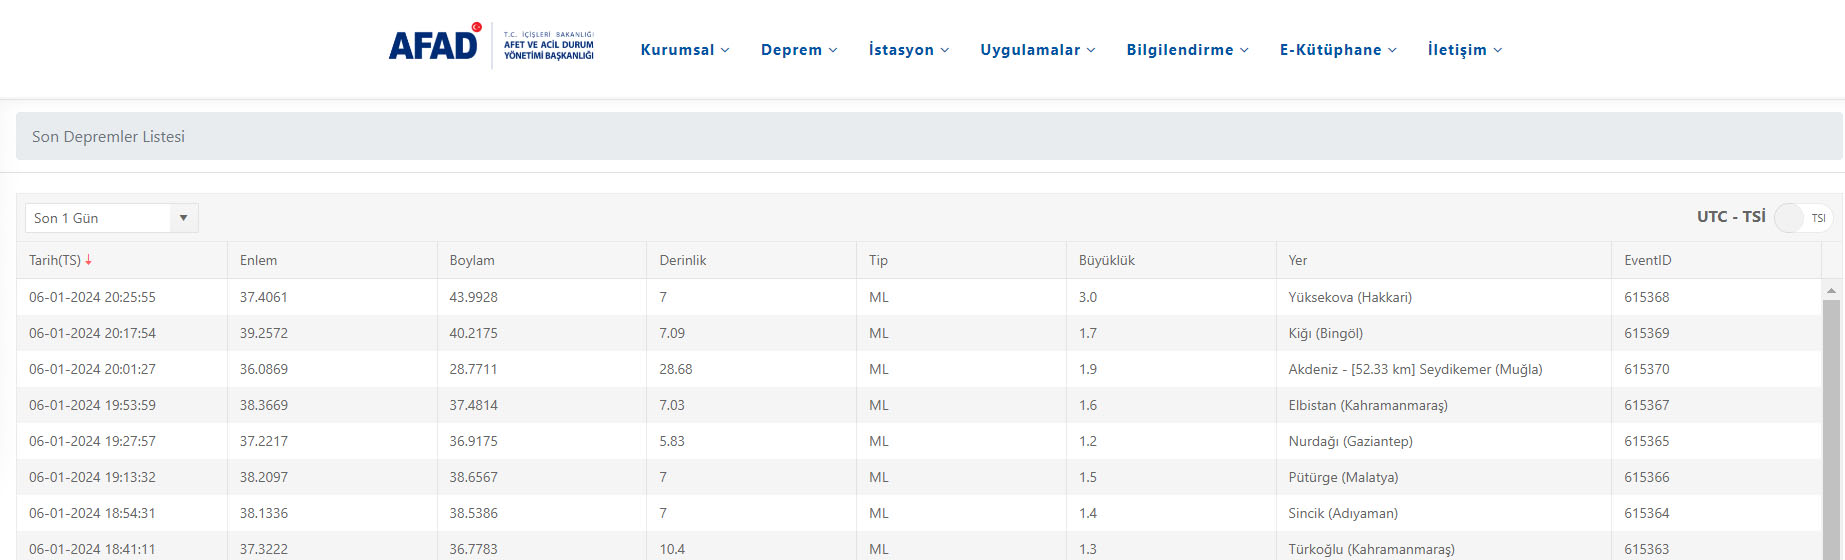Open the İstasyon menu
1845x560 pixels.
click(x=908, y=50)
